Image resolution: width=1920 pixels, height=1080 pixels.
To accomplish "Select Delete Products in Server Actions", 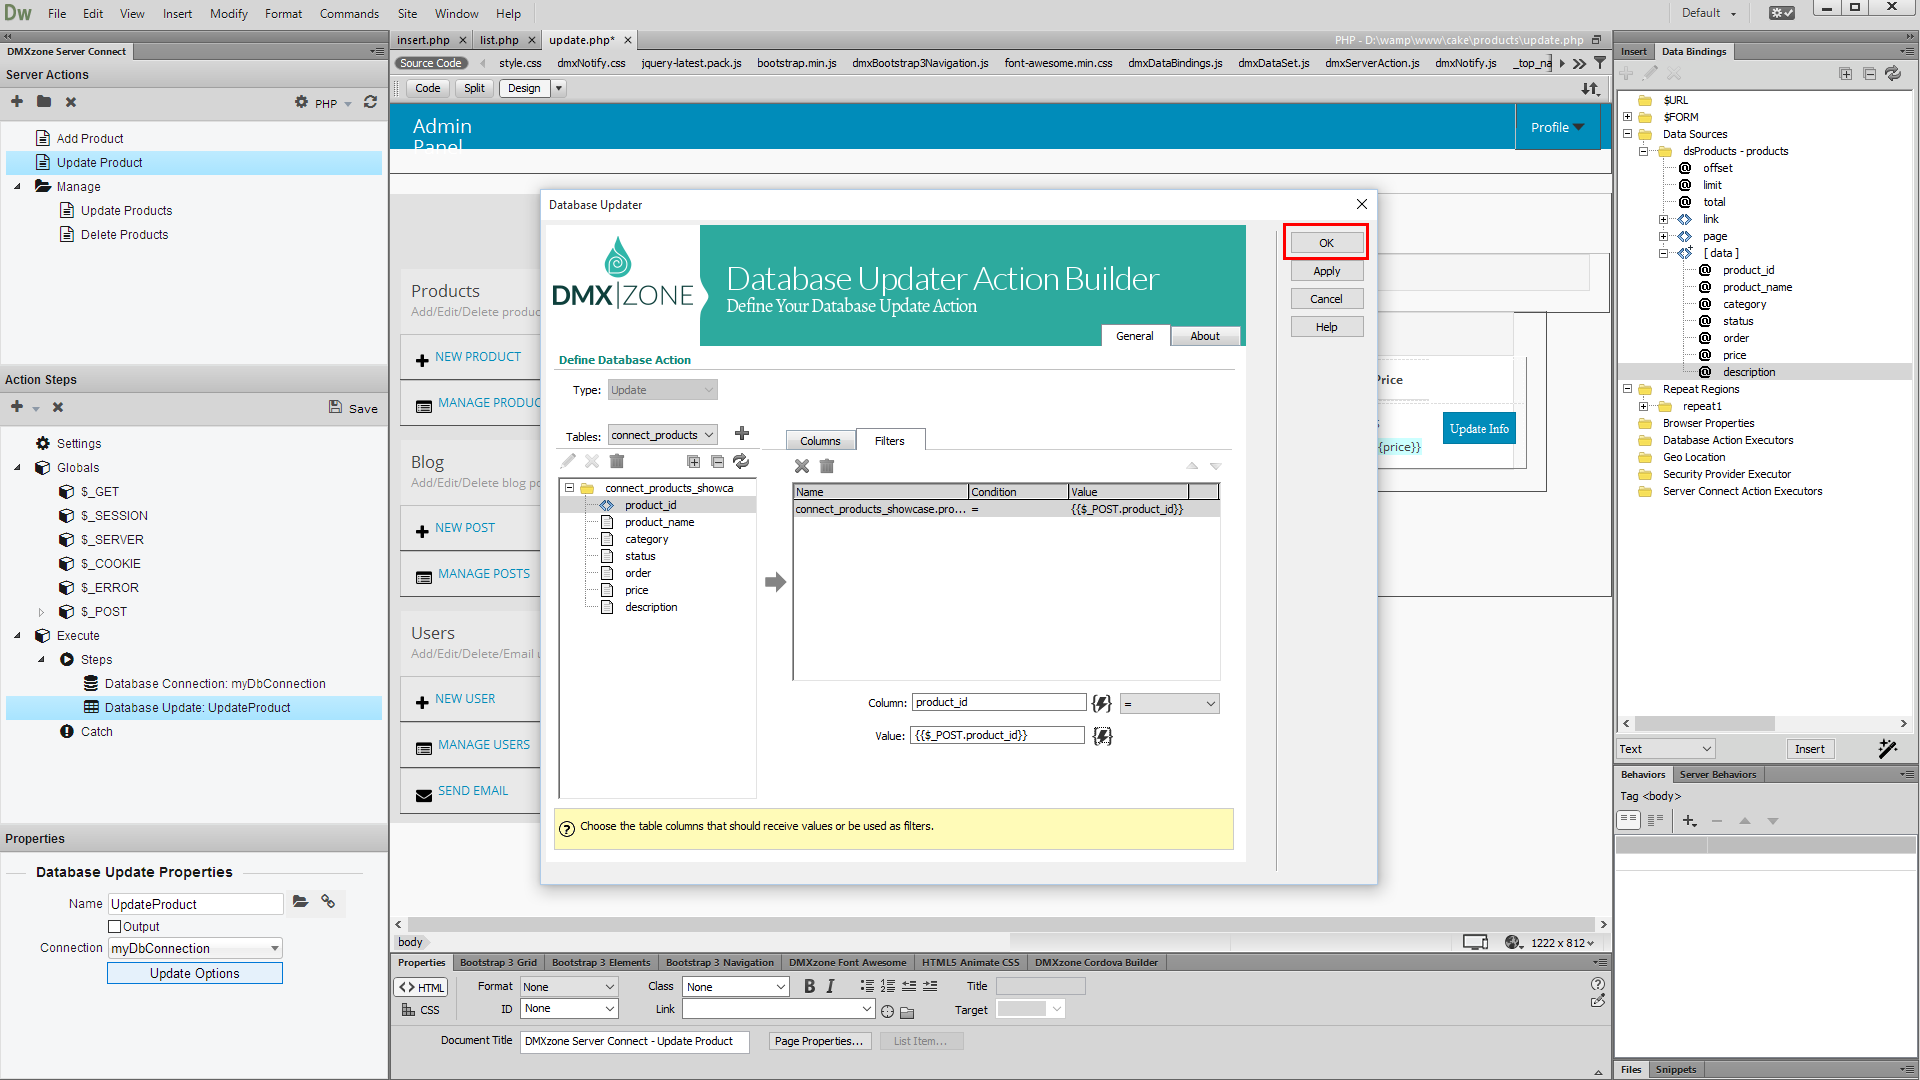I will [x=124, y=235].
